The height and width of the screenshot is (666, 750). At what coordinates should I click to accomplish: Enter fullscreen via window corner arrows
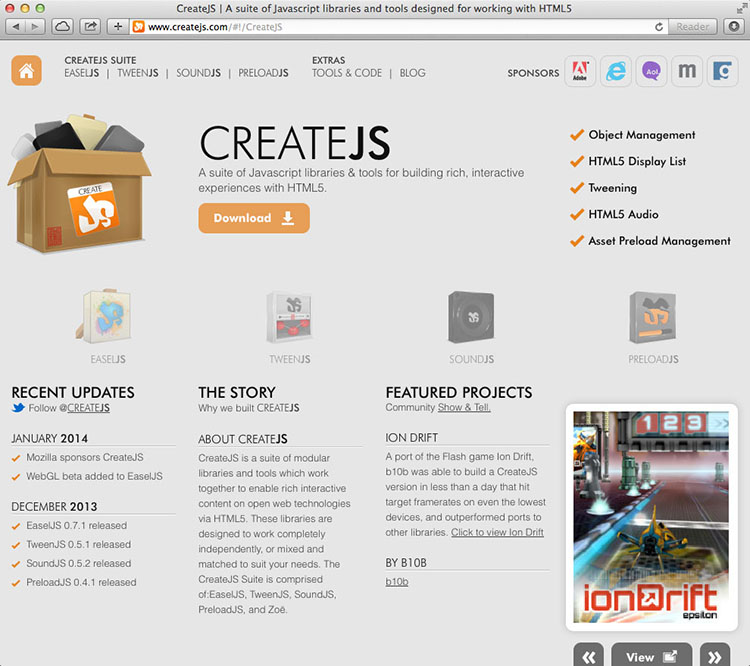(x=741, y=8)
